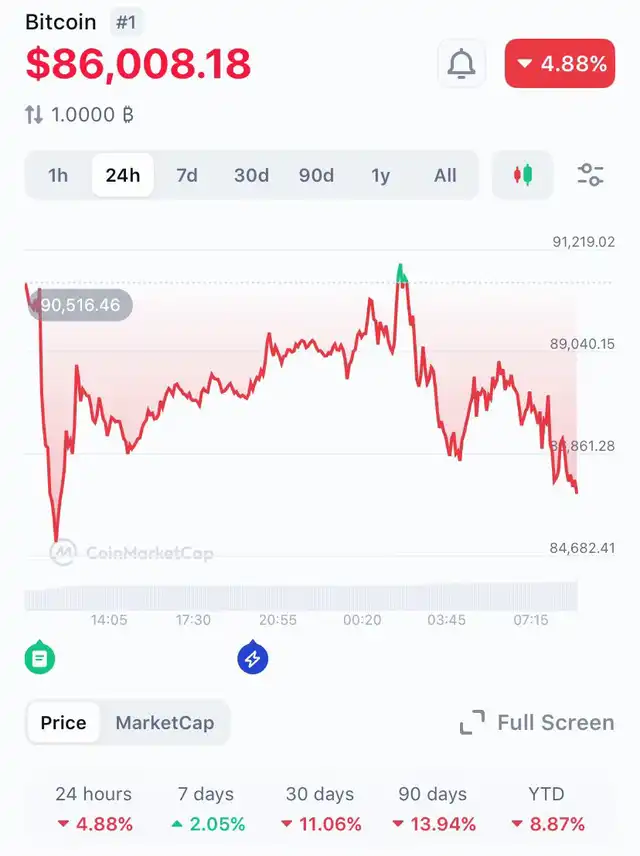The image size is (640, 856).
Task: Select the 30d time range
Action: pos(251,175)
